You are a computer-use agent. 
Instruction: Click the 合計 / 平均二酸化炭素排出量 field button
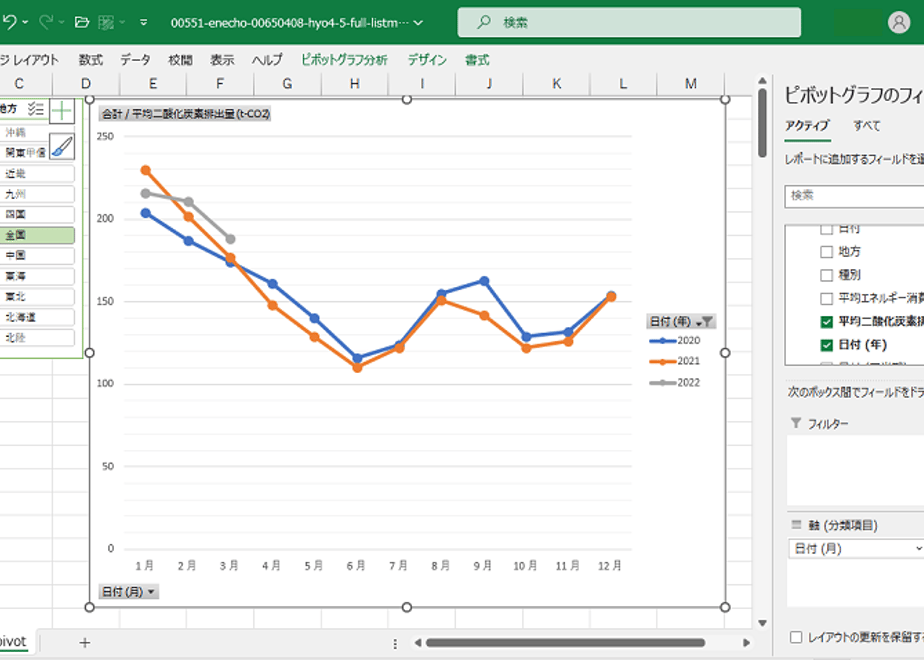[x=185, y=114]
